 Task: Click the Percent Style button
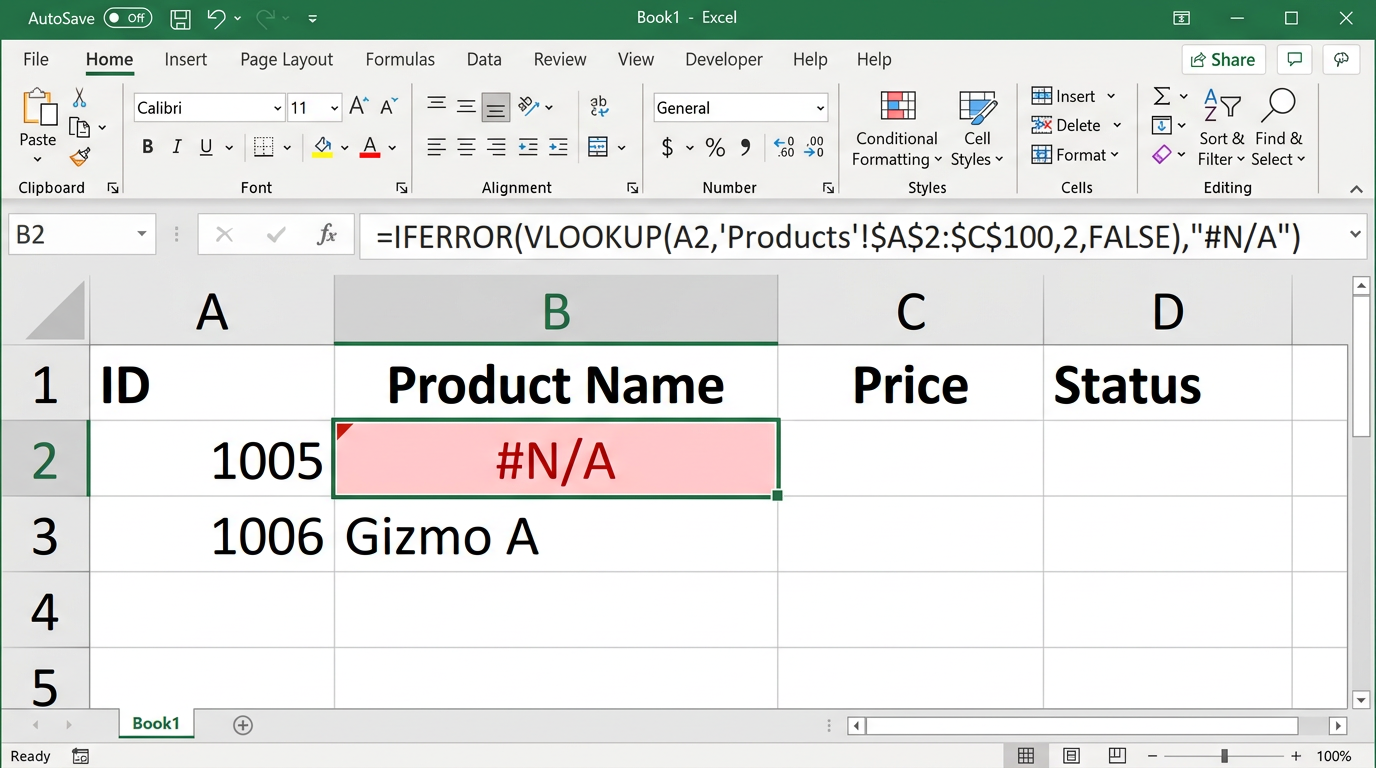715,148
